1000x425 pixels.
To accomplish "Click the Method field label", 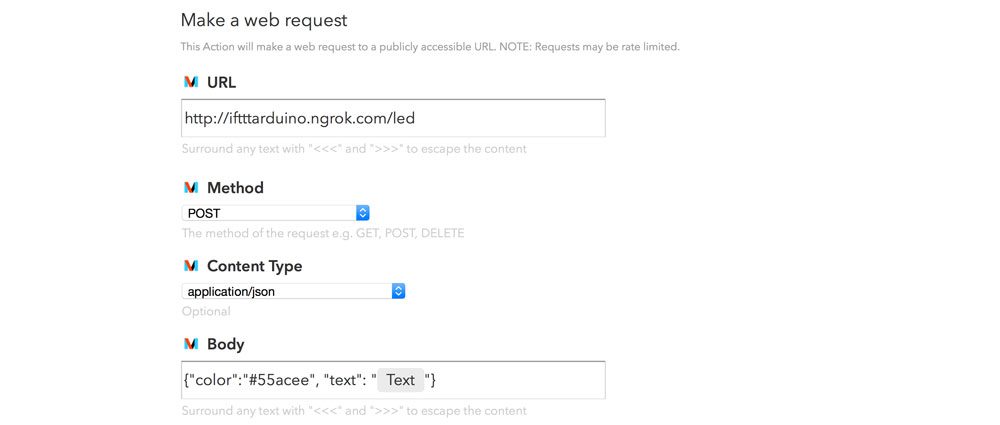I will pyautogui.click(x=235, y=188).
